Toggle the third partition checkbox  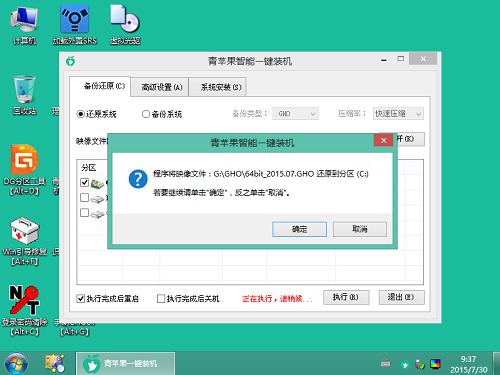tap(84, 213)
